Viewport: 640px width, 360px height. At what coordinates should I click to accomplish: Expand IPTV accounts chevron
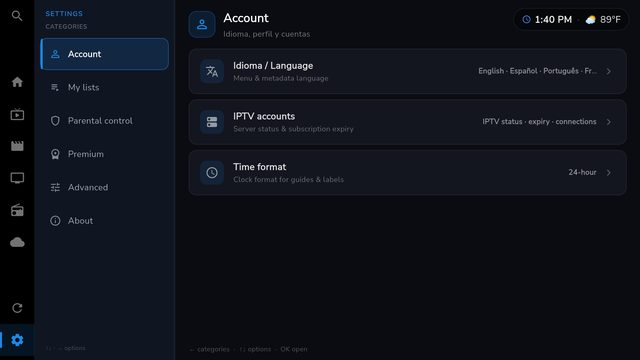click(x=609, y=122)
